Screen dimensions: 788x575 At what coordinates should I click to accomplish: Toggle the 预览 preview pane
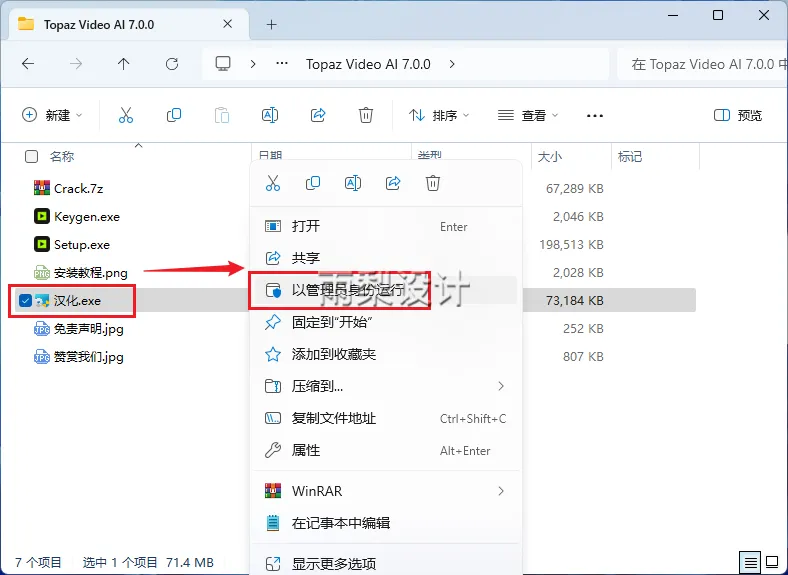738,116
